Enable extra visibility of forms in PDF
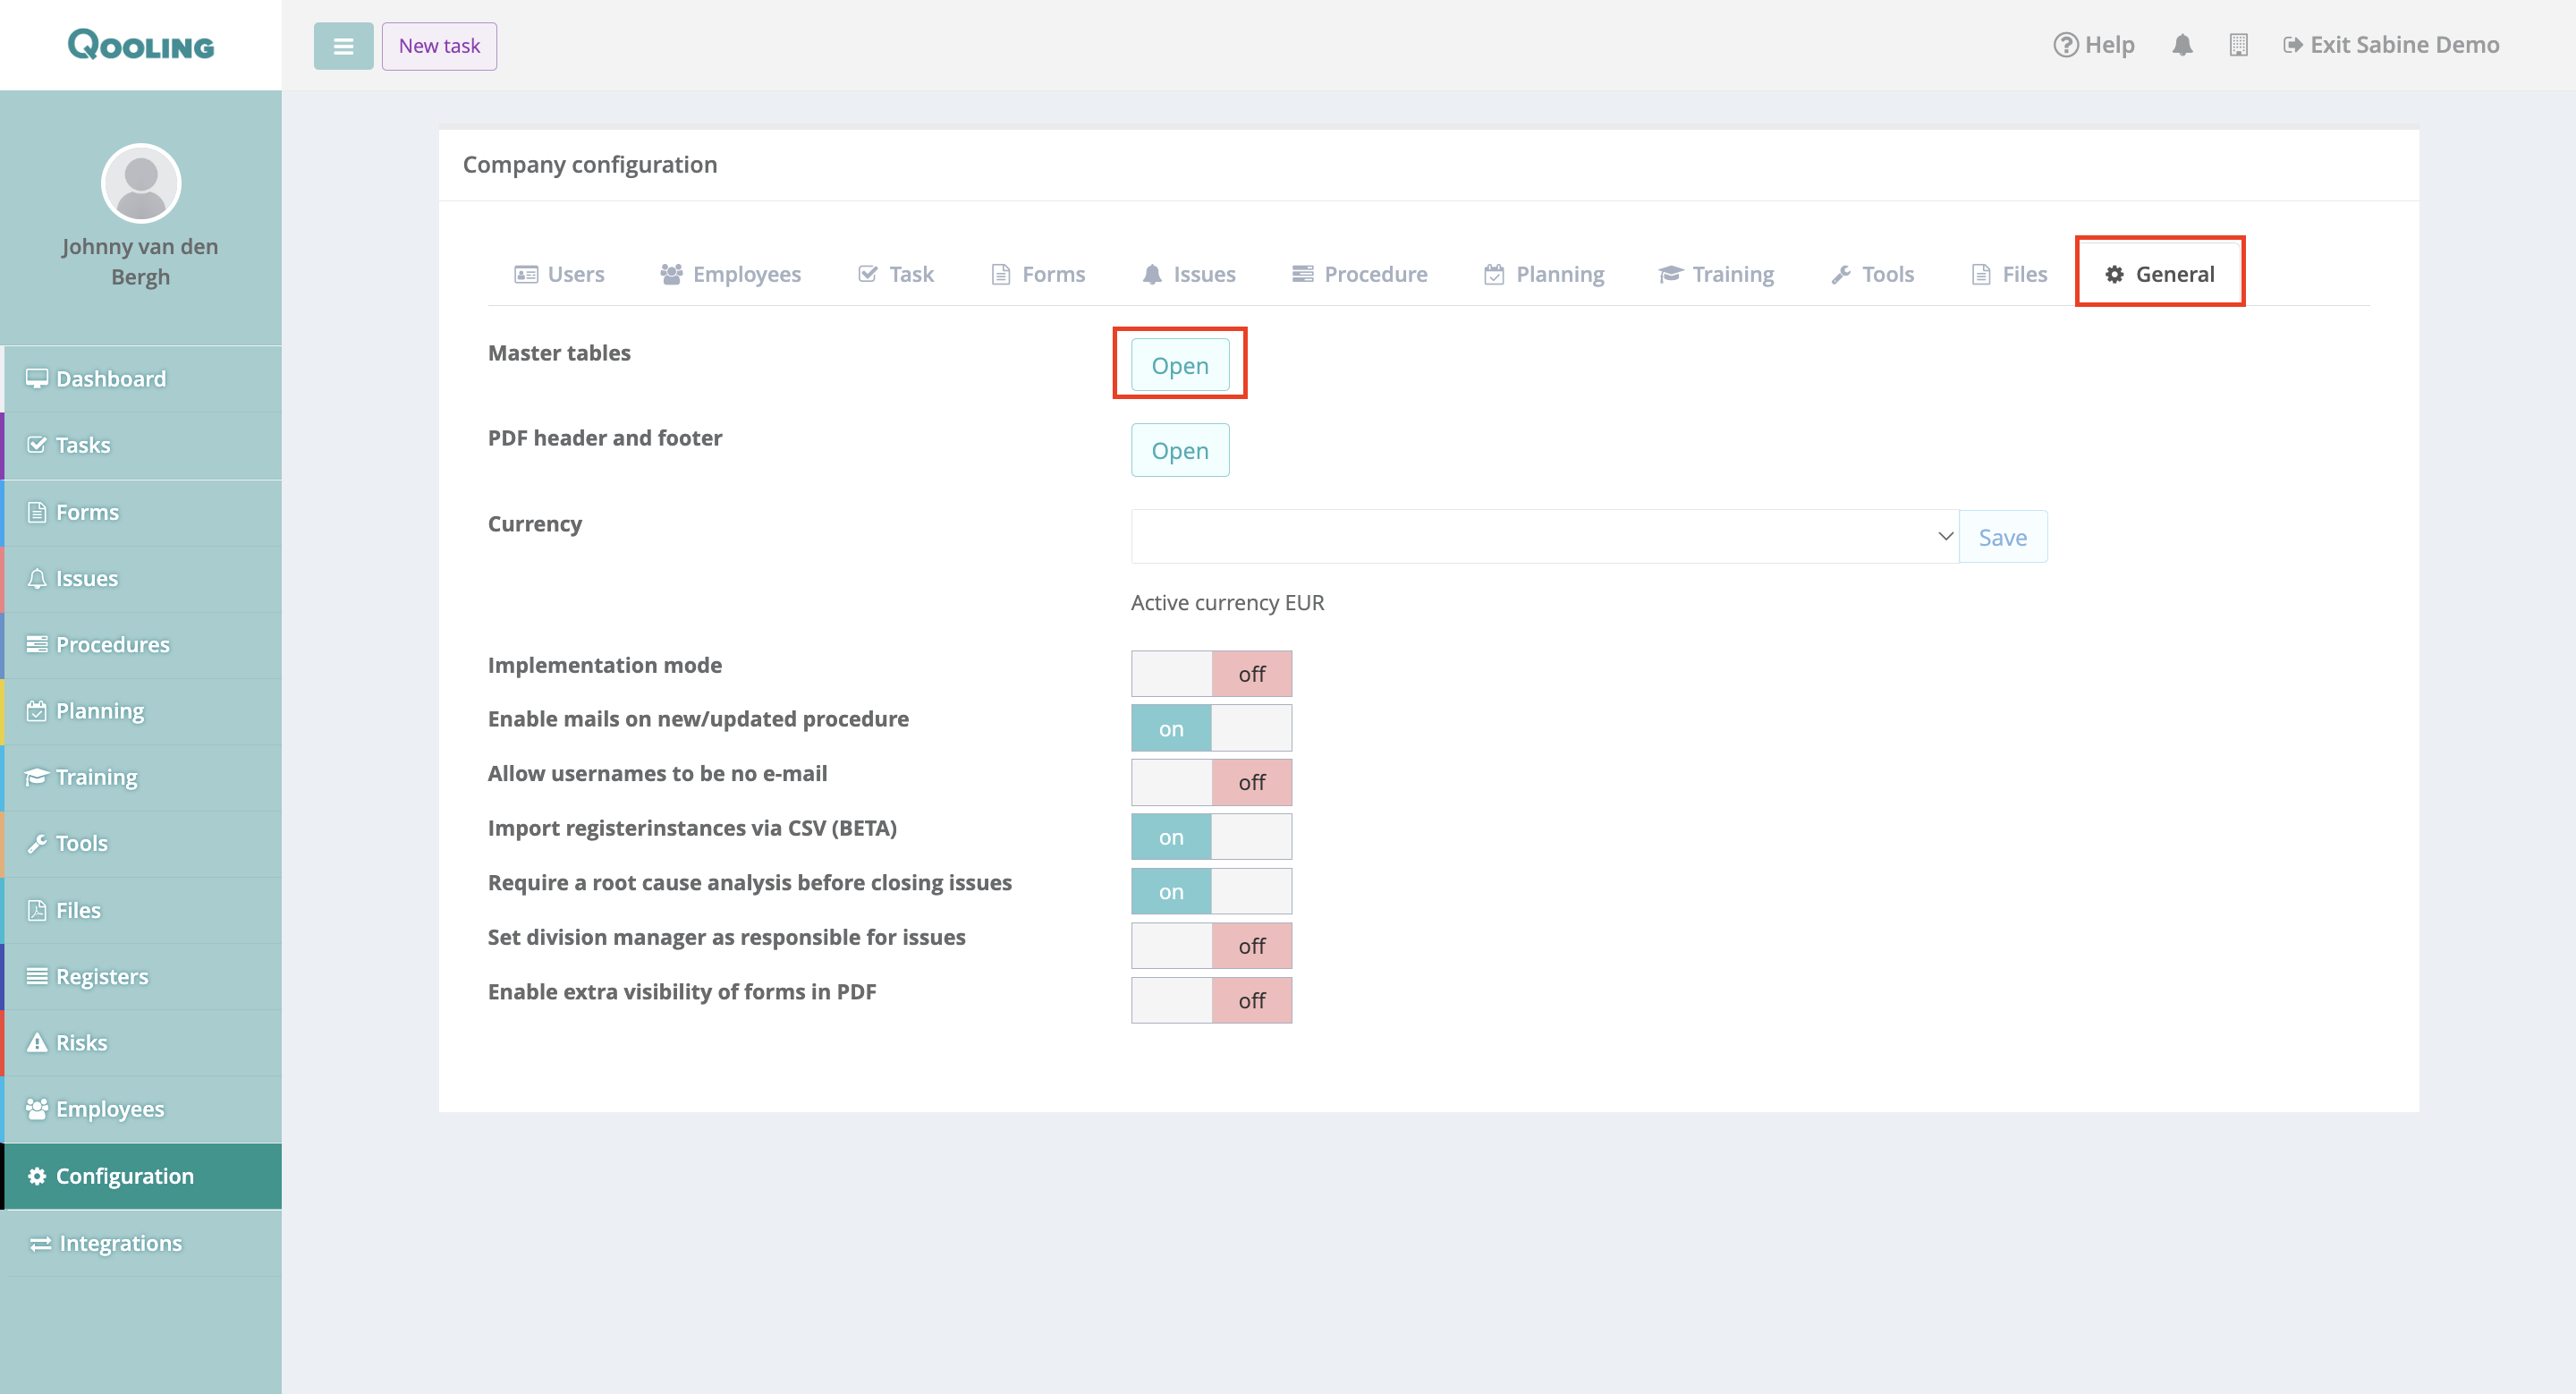Screen dimensions: 2576x1394 click(x=1210, y=1000)
